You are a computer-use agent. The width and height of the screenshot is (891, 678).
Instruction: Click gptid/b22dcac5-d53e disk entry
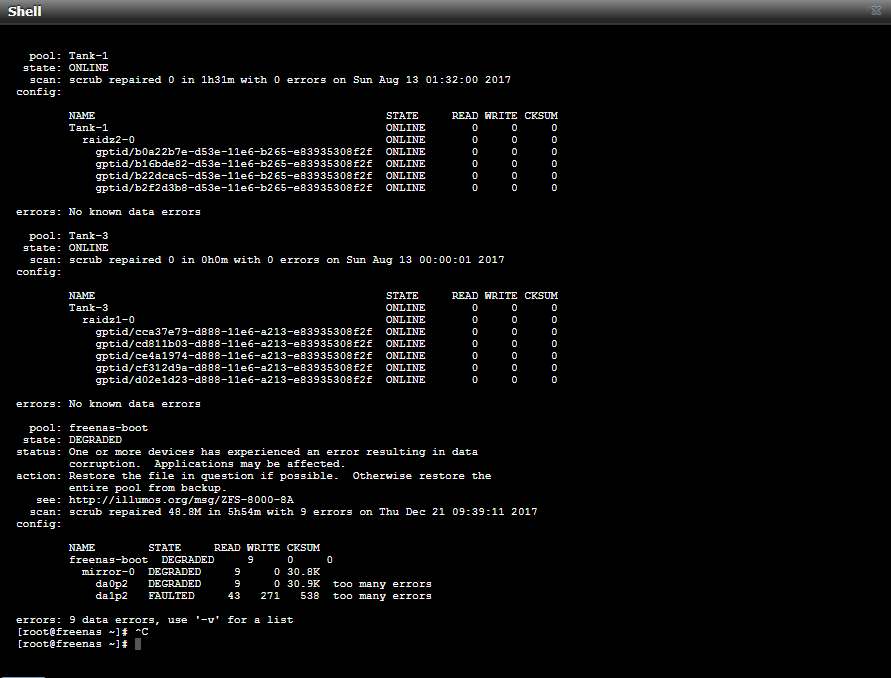pos(234,176)
